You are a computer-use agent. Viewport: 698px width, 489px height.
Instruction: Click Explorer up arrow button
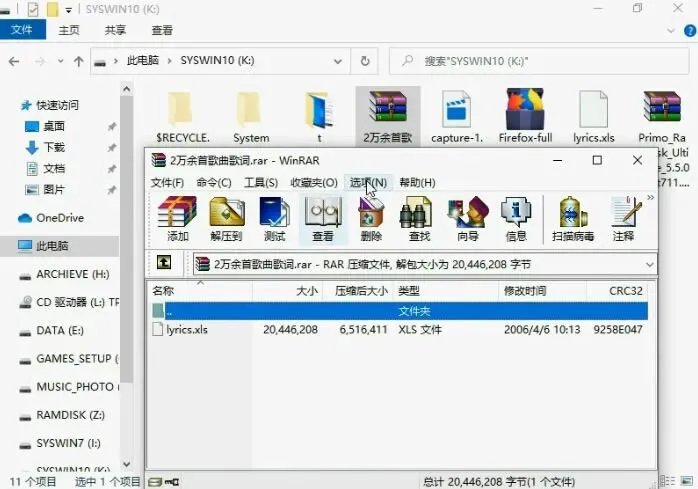point(79,61)
